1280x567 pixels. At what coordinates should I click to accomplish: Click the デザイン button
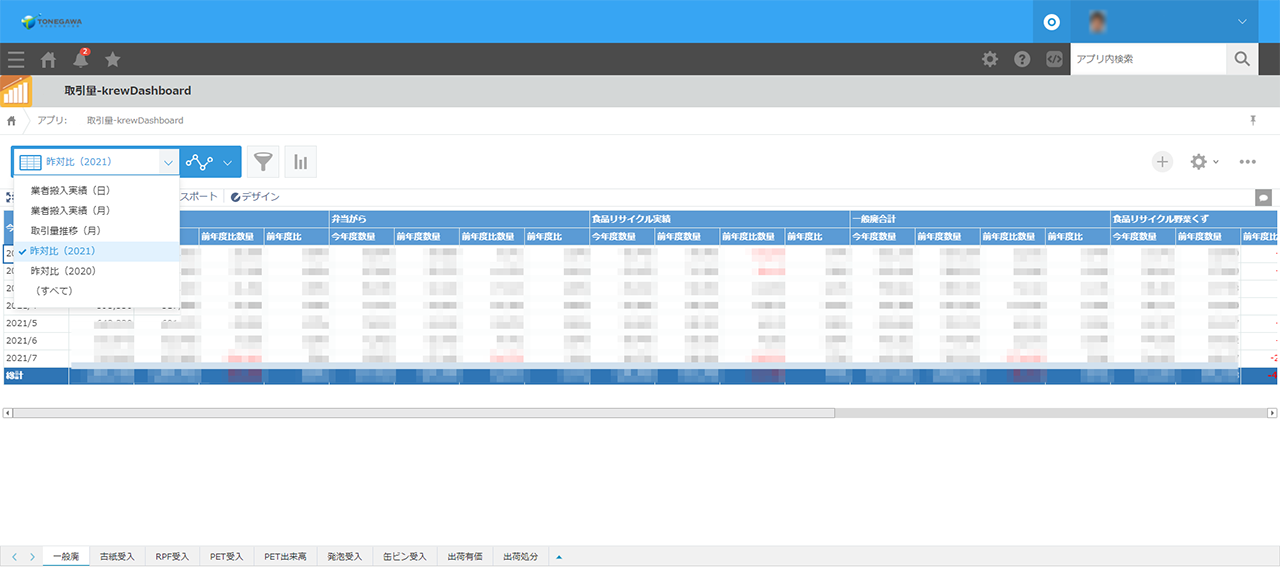[x=255, y=197]
